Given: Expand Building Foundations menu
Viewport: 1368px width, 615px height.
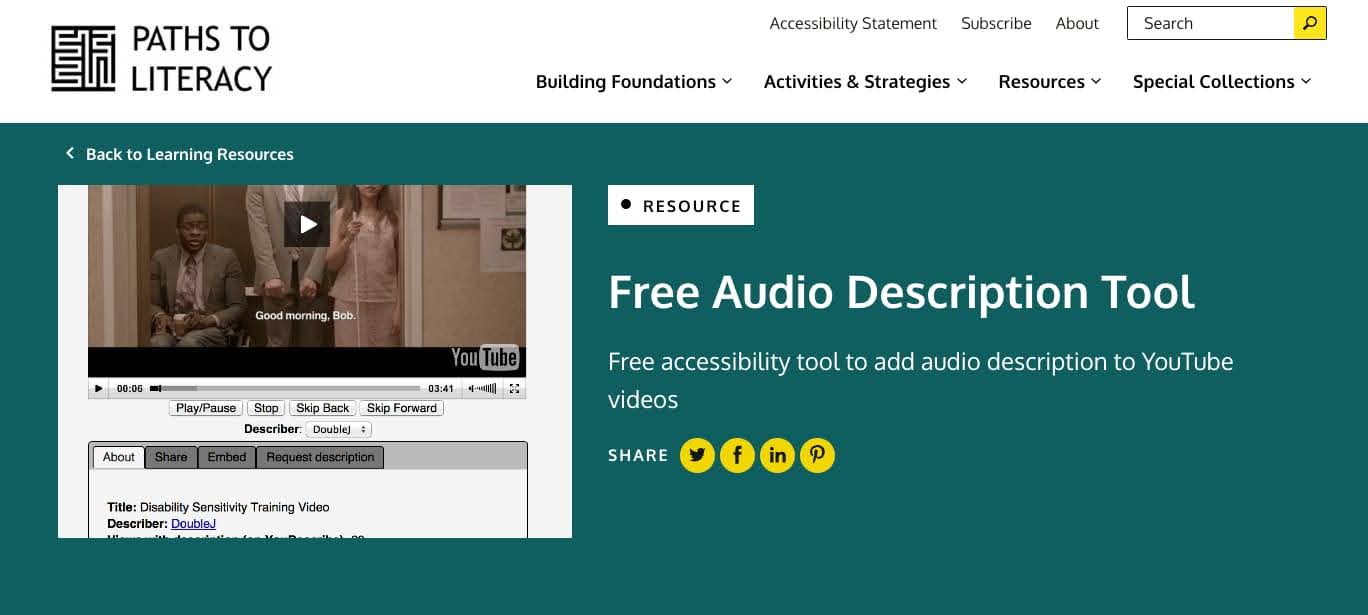Looking at the screenshot, I should click(634, 82).
